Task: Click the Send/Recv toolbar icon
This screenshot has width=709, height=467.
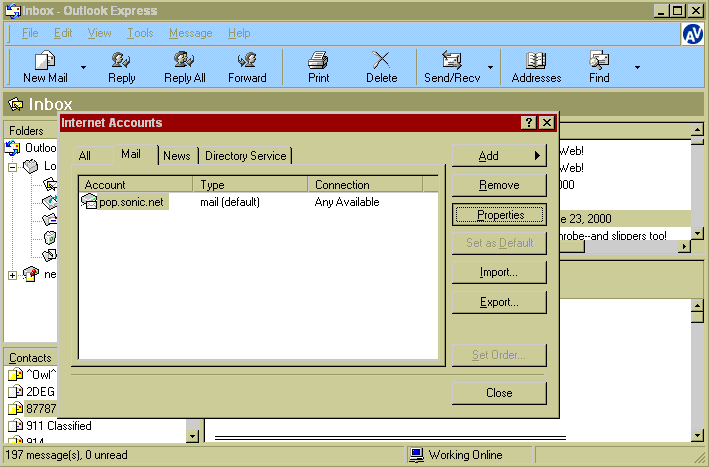Action: 452,60
